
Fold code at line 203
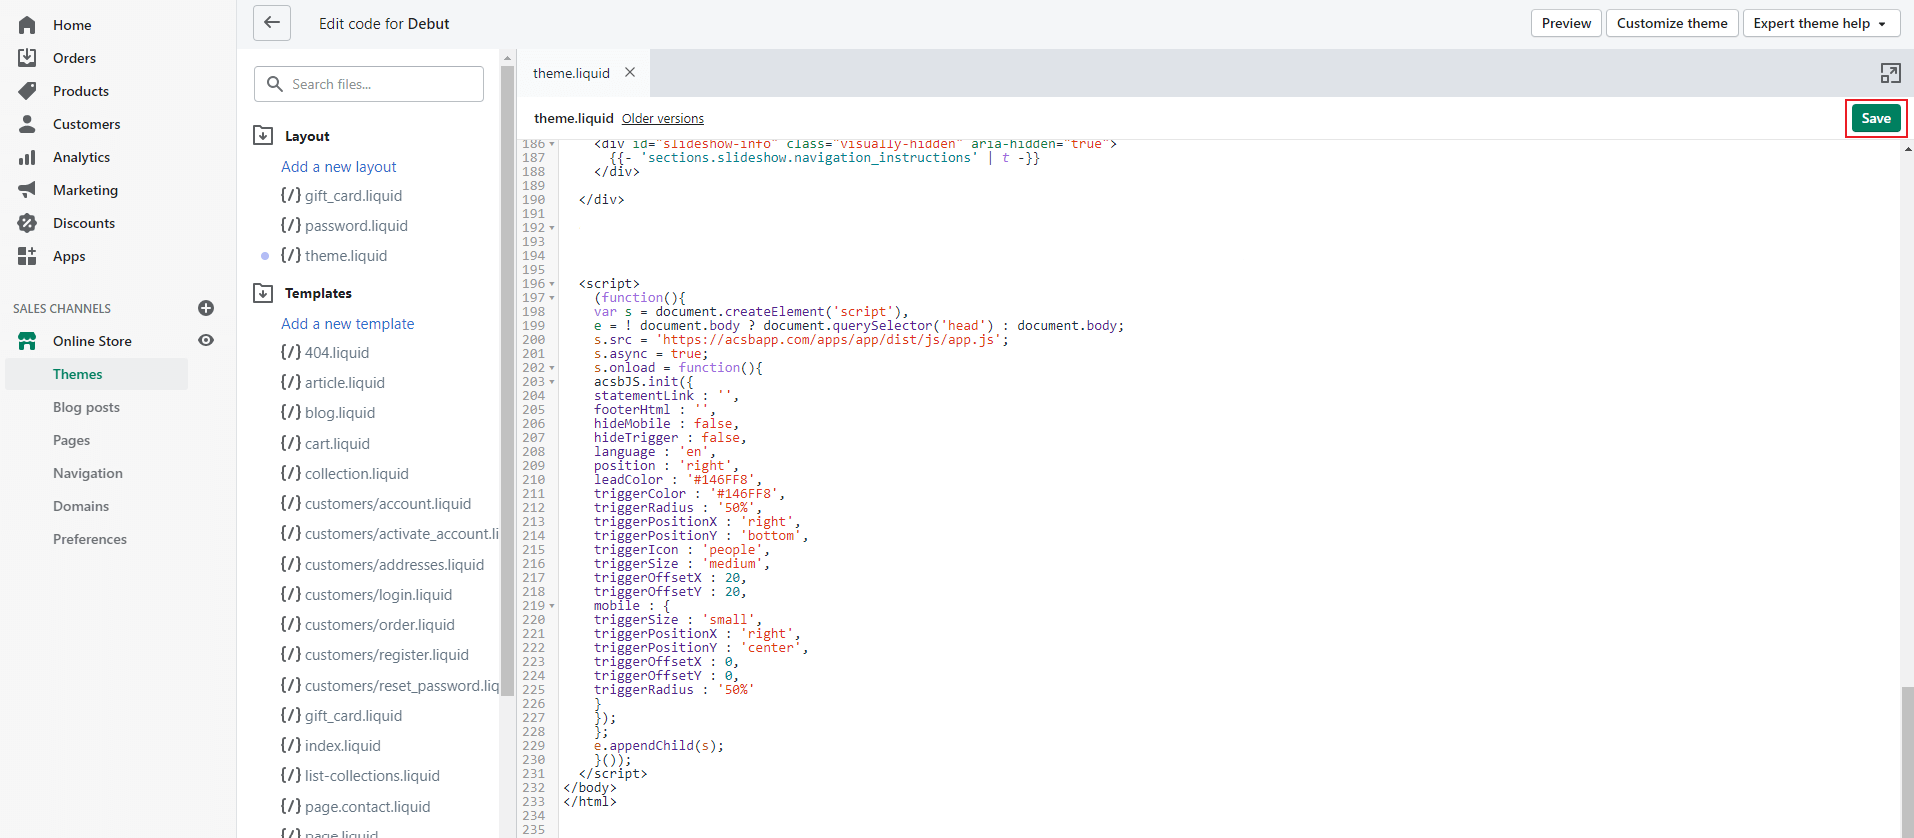tap(552, 382)
